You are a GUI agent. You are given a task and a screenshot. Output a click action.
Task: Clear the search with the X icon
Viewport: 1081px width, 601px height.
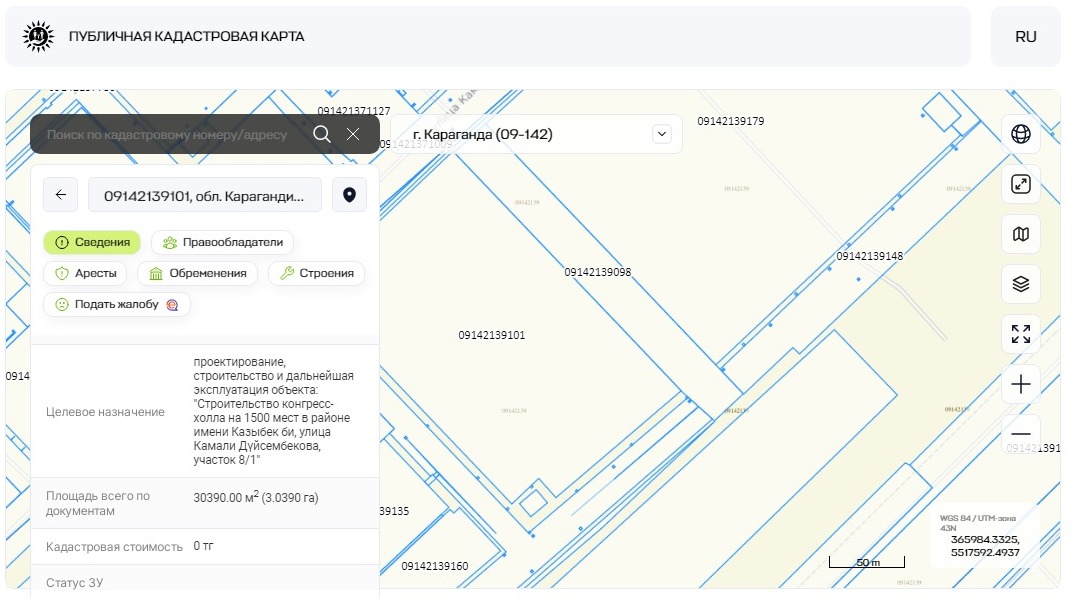click(x=353, y=134)
